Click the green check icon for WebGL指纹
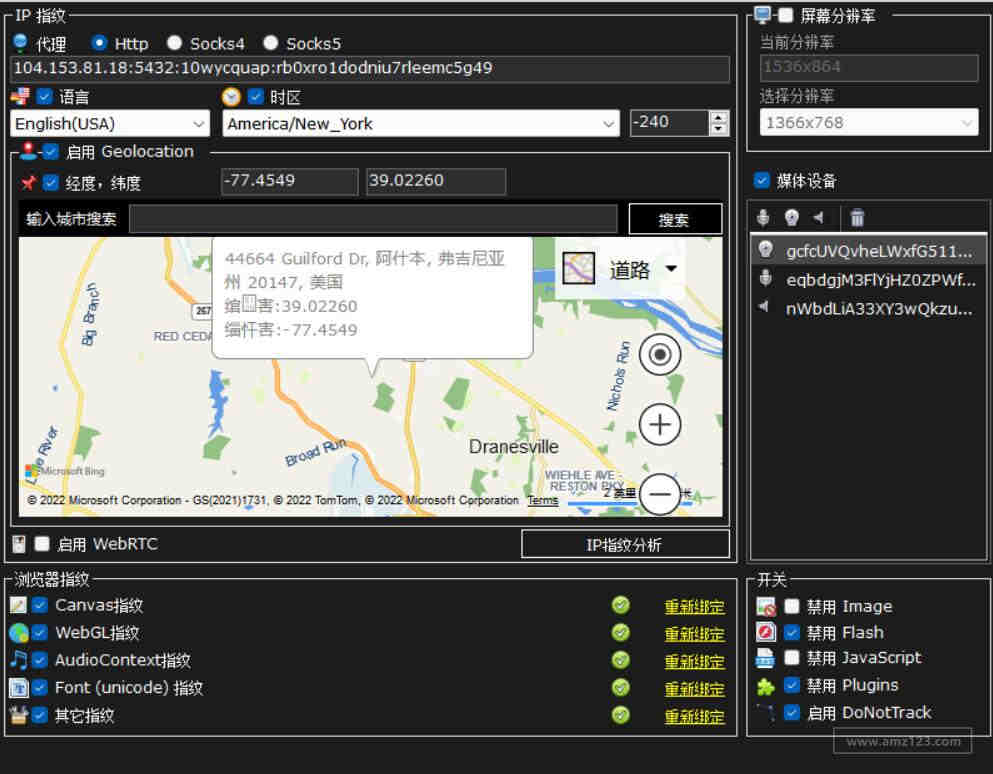This screenshot has height=774, width=993. click(x=621, y=632)
